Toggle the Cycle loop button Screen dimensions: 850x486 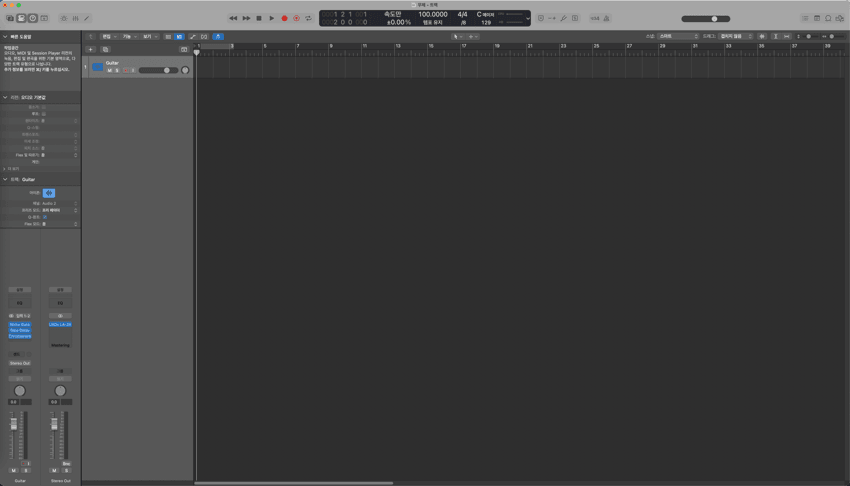pyautogui.click(x=308, y=18)
